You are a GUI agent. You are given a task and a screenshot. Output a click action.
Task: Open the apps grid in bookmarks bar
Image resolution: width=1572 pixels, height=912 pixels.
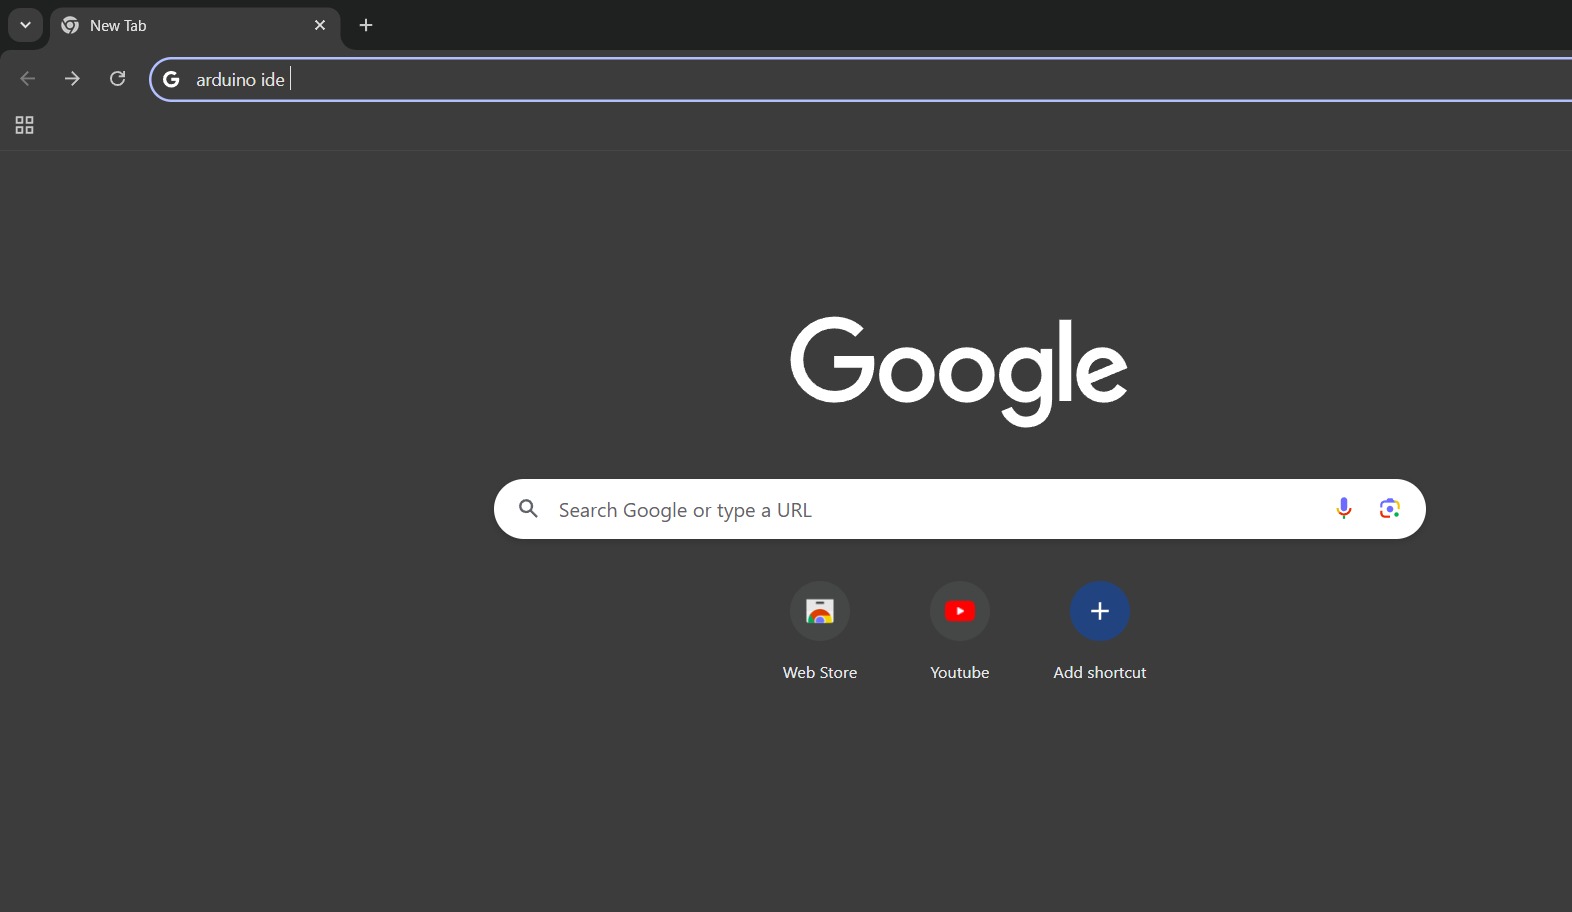pos(24,125)
